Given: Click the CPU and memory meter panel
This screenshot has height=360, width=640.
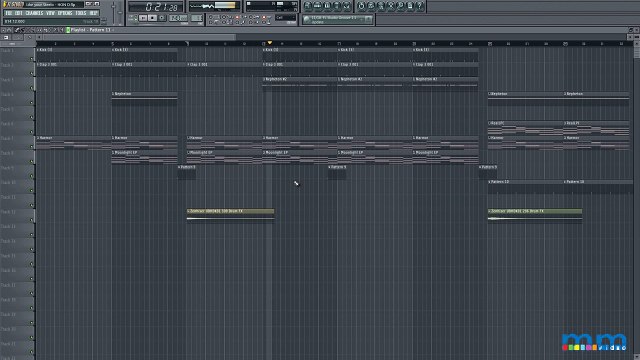Looking at the screenshot, I should (272, 6).
